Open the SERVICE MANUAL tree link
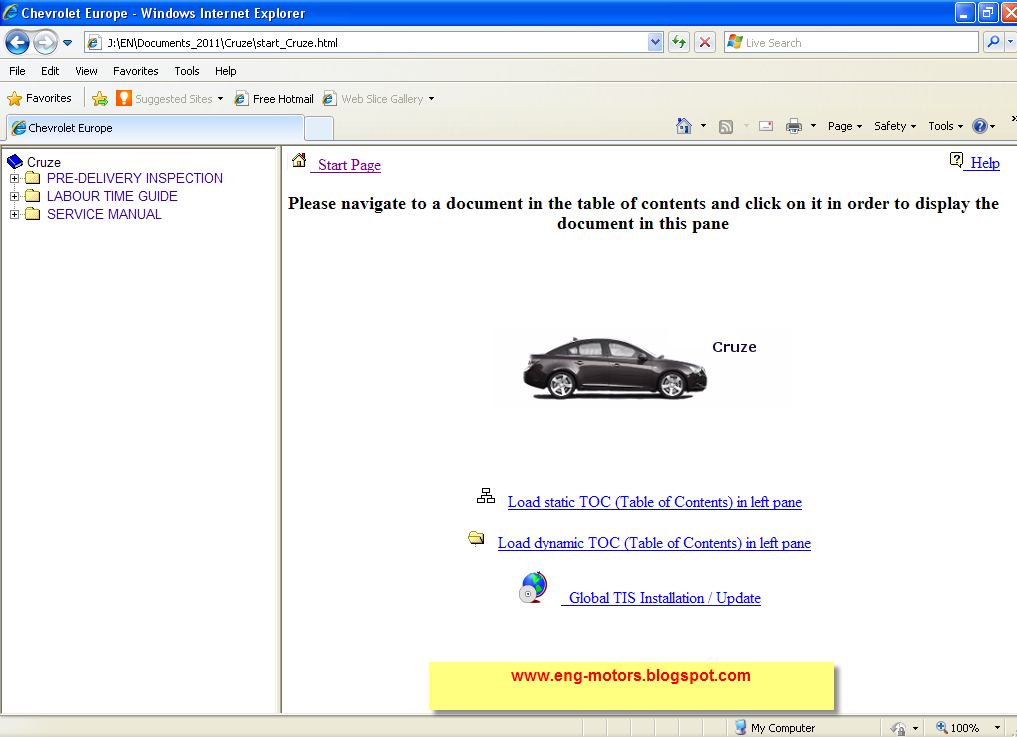 pos(104,214)
